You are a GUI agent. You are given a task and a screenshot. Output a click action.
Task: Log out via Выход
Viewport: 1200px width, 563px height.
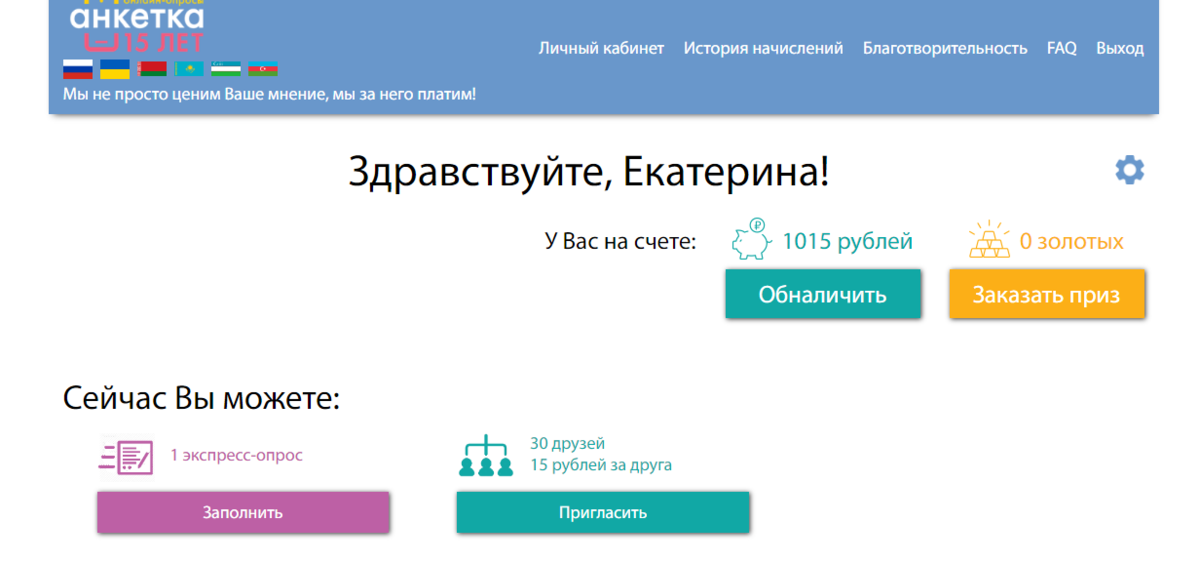click(1120, 48)
